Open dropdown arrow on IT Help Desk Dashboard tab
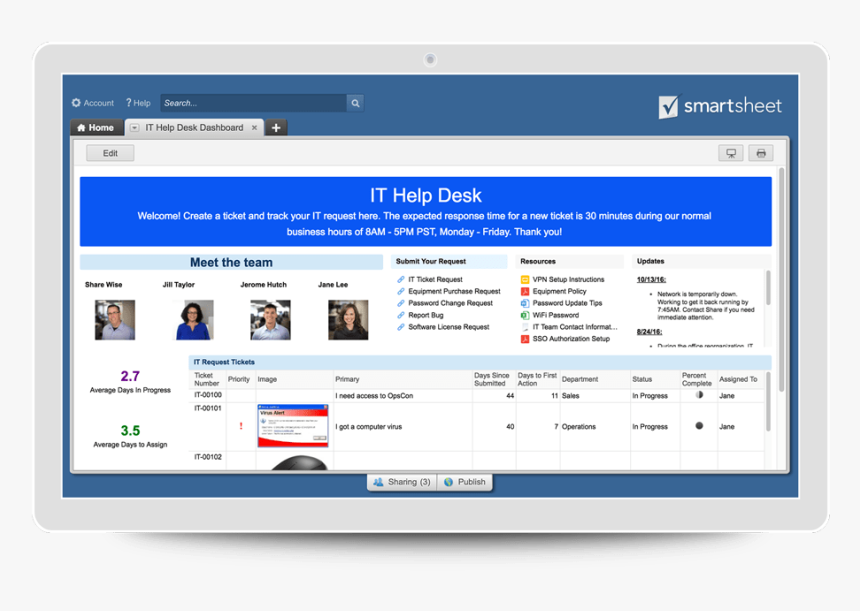The width and height of the screenshot is (860, 611). tap(134, 128)
